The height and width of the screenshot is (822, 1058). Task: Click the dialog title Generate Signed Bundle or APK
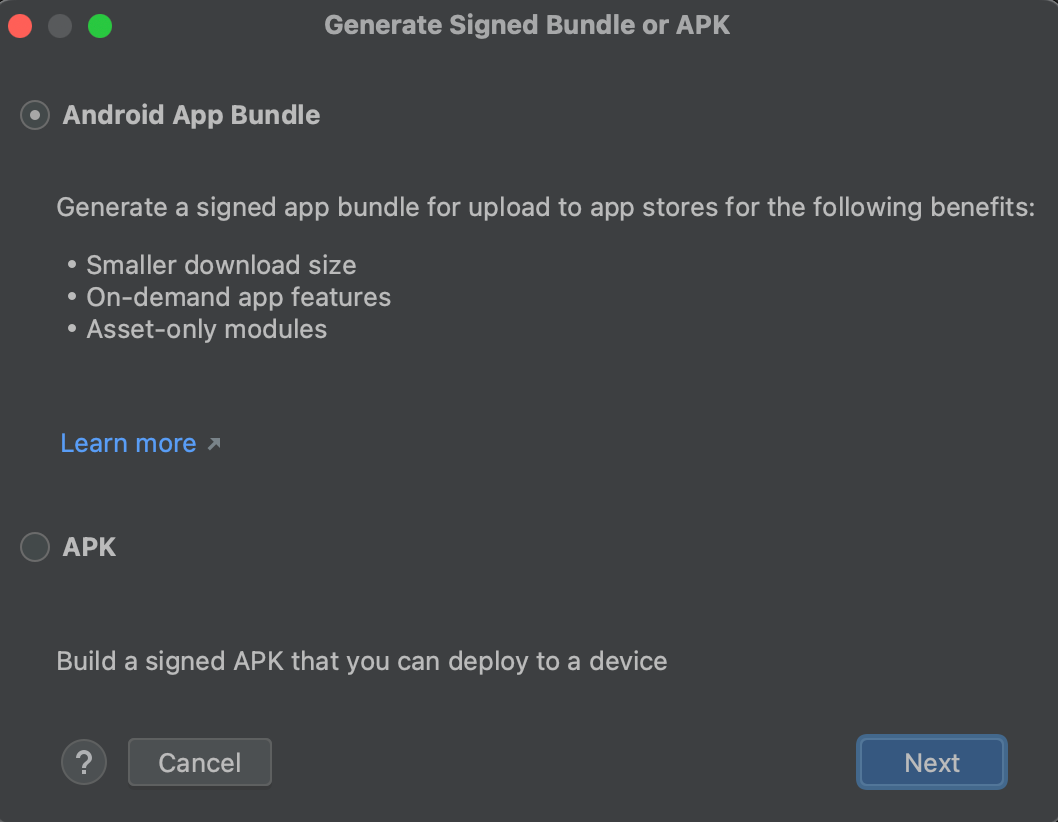(528, 25)
